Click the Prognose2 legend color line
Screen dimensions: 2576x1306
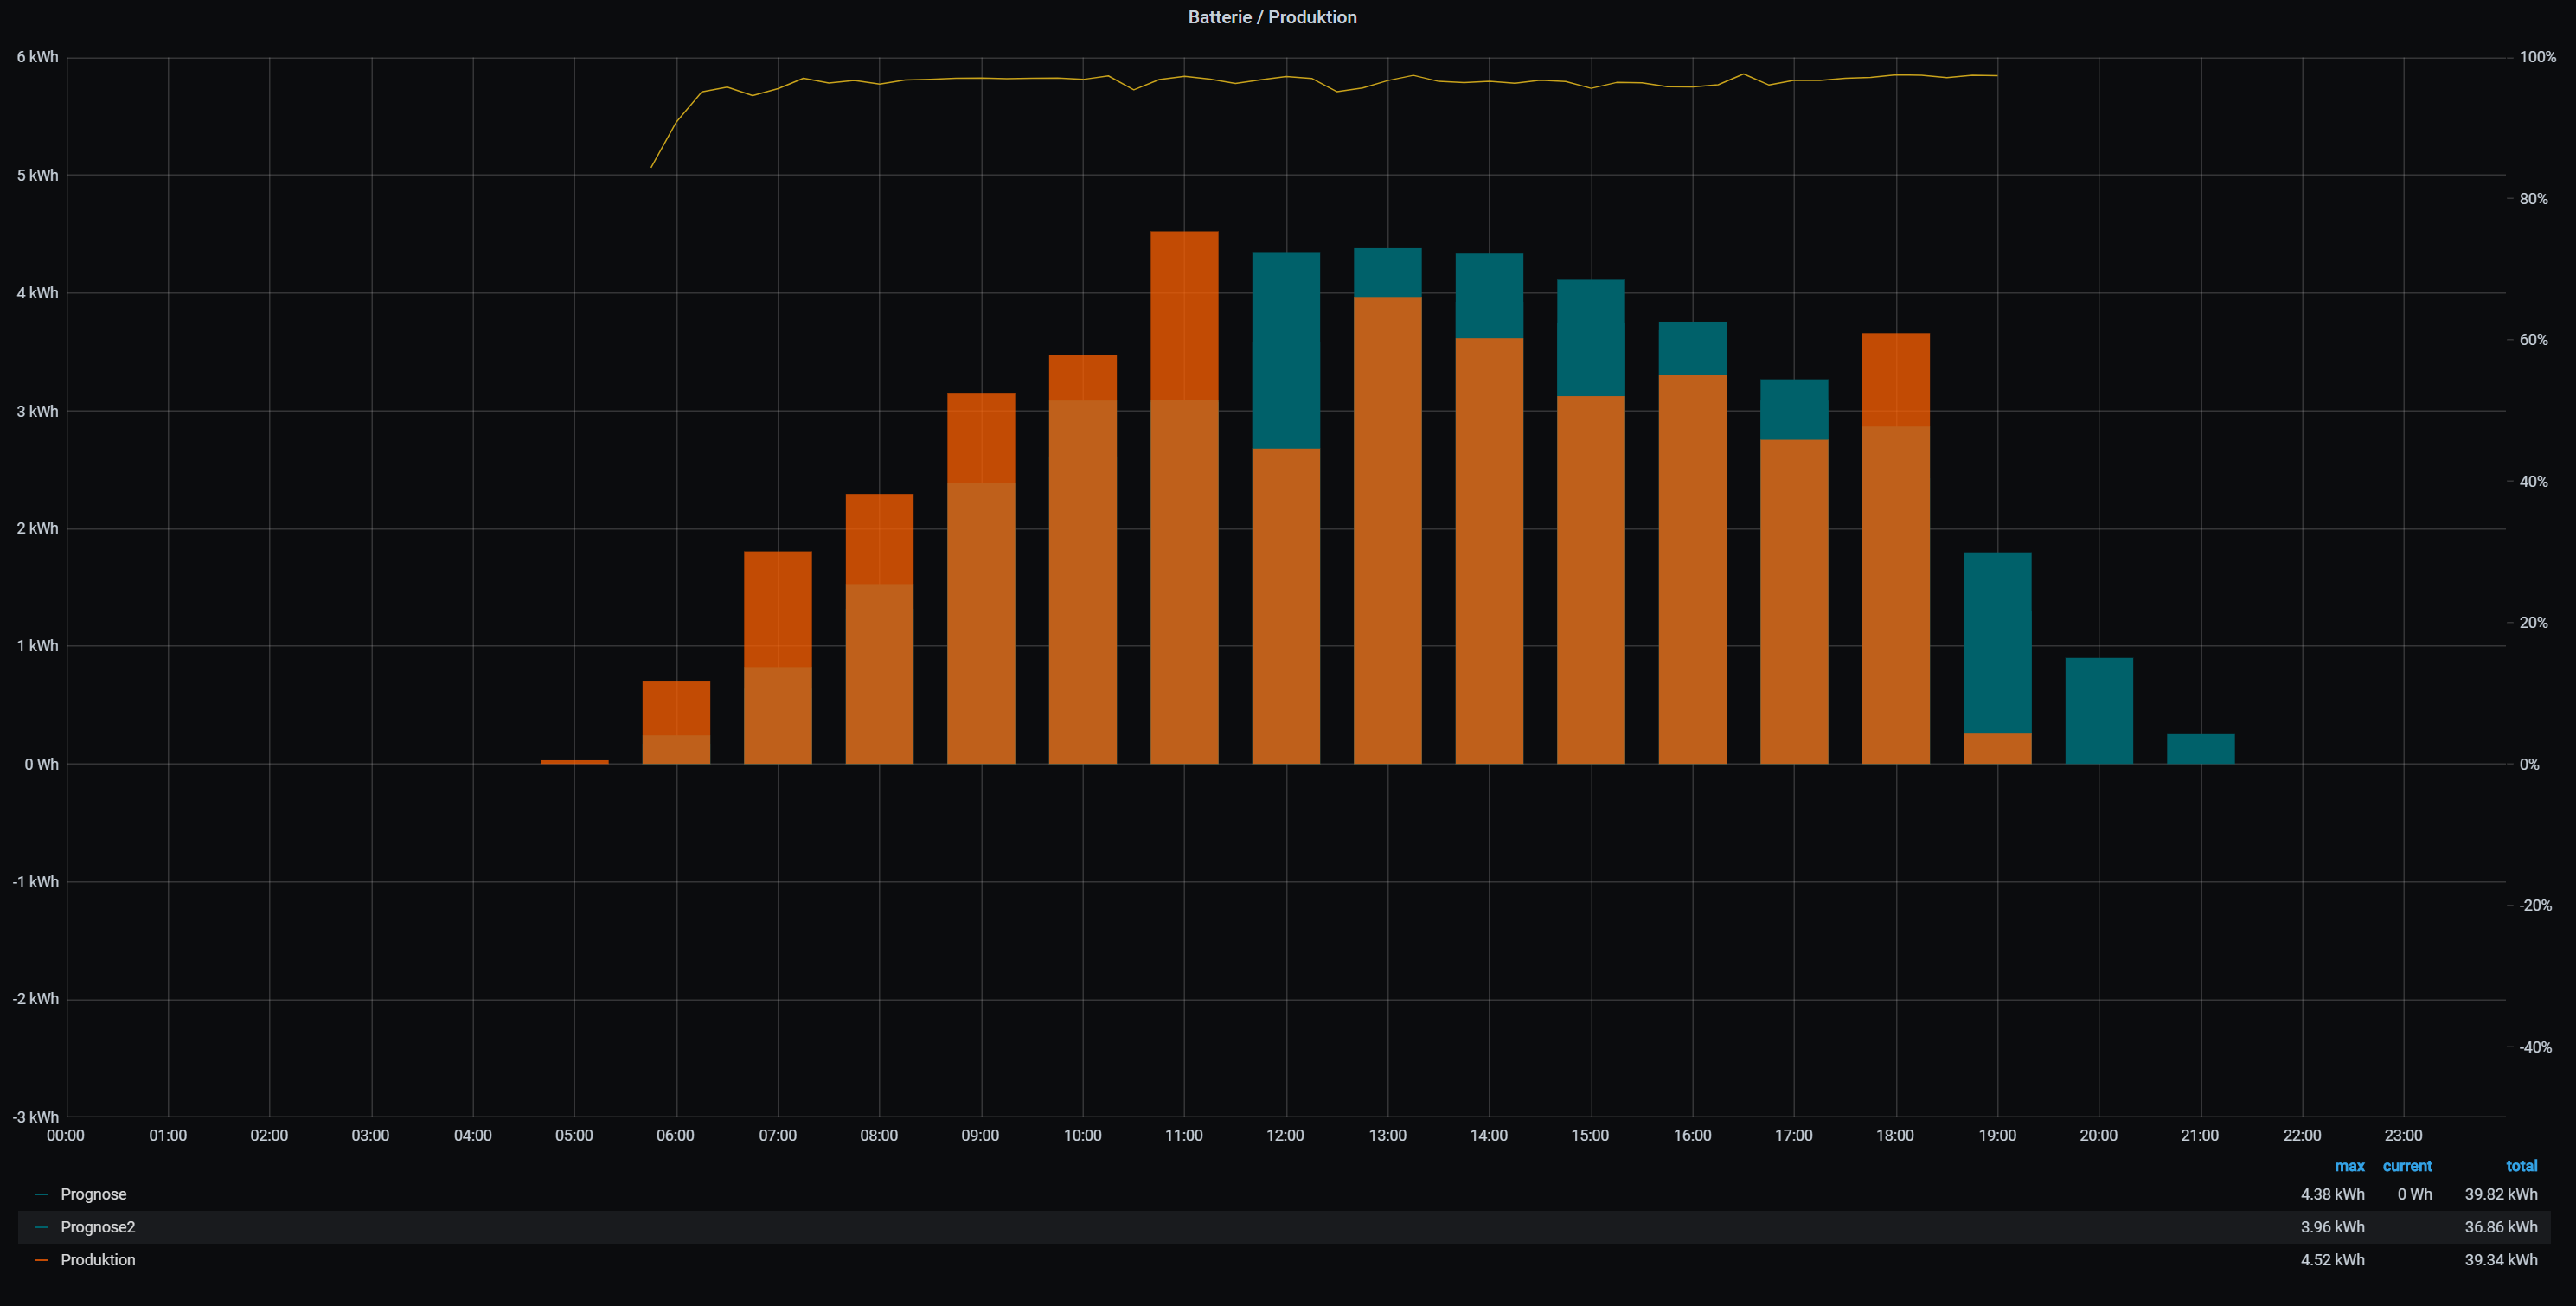(x=41, y=1227)
